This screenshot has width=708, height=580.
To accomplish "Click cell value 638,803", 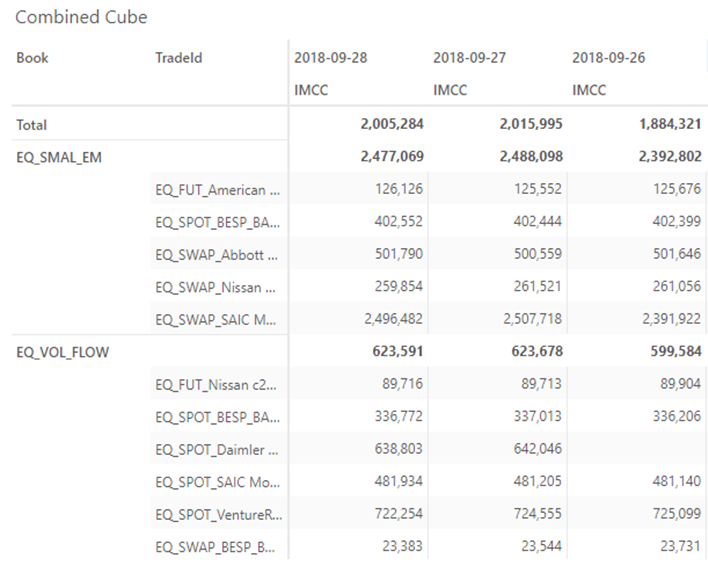I will point(399,449).
